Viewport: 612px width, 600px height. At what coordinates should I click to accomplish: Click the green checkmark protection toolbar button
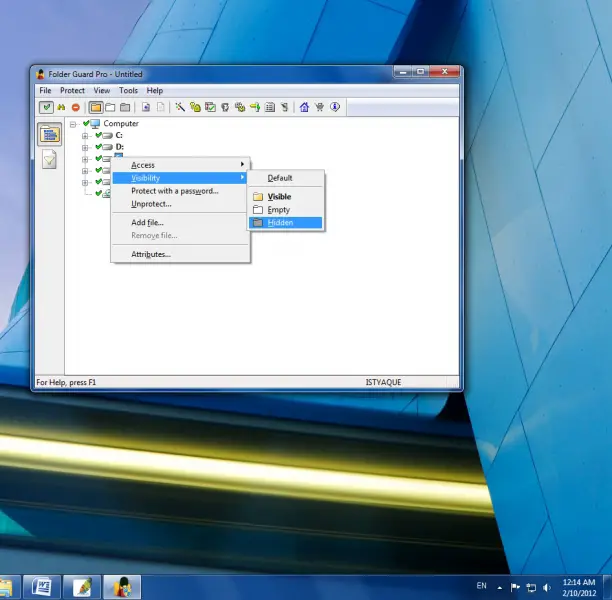click(x=46, y=107)
